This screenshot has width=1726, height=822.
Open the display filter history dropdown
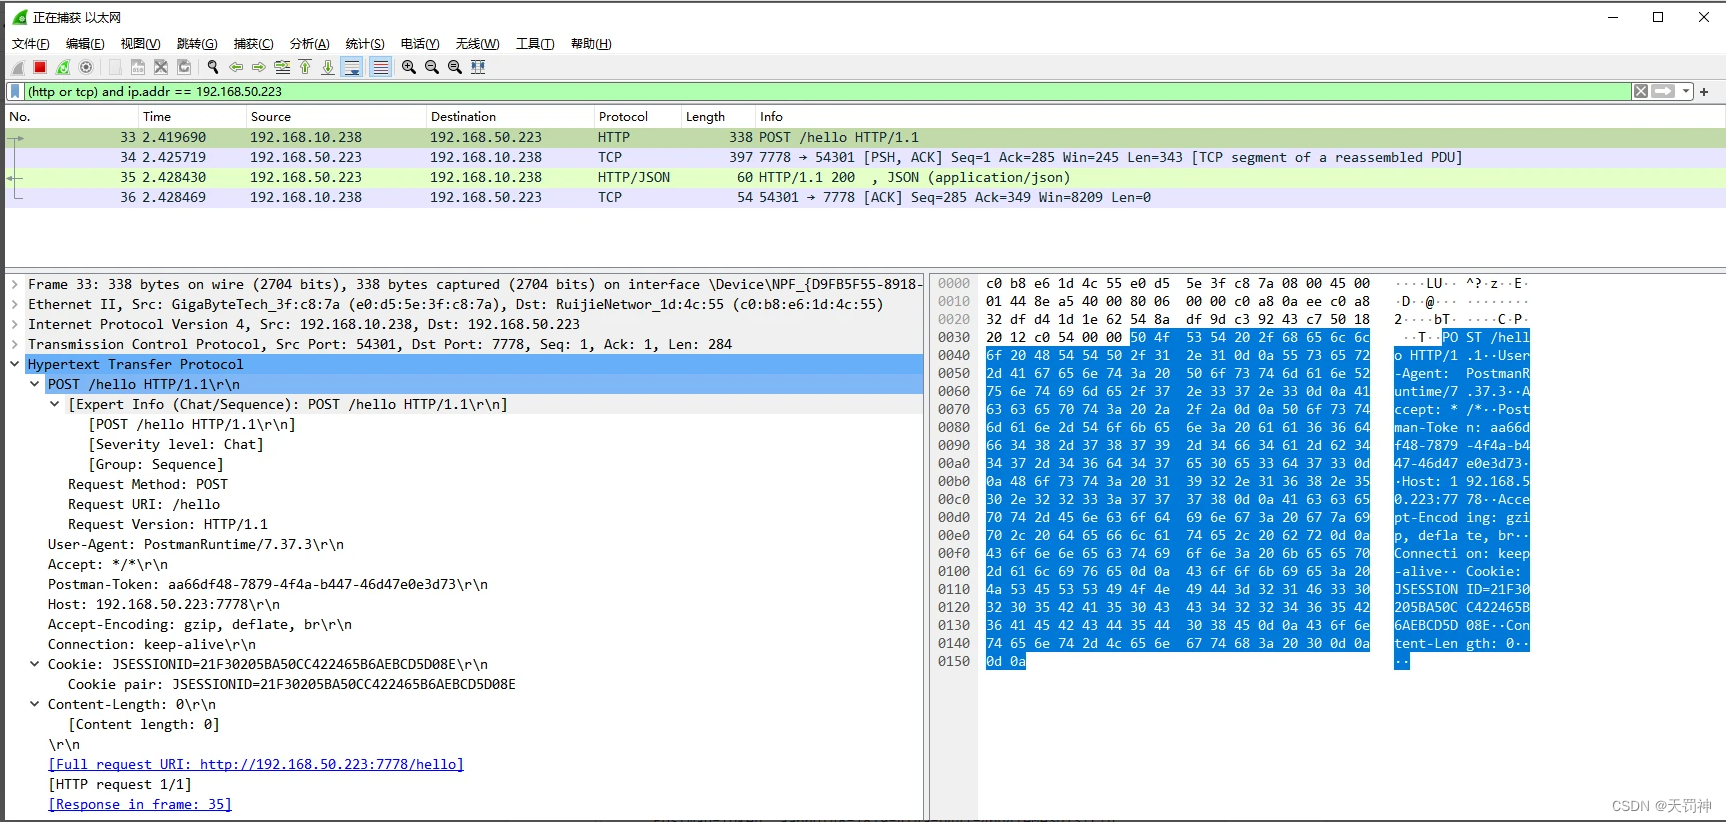(1686, 91)
